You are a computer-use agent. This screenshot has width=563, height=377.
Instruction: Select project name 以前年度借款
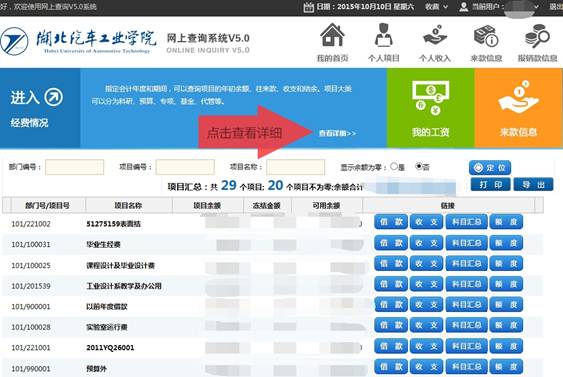pyautogui.click(x=107, y=307)
